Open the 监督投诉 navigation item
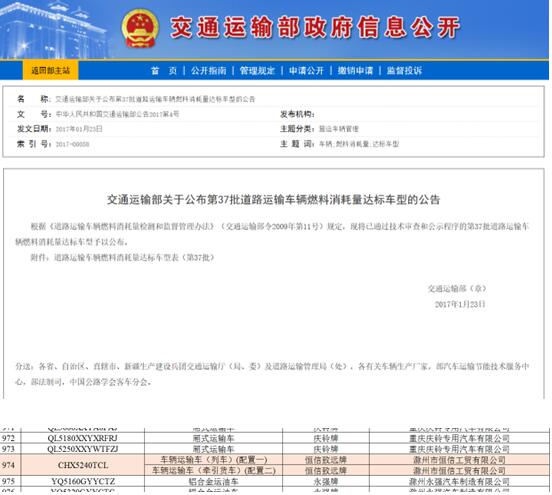This screenshot has width=552, height=495. [x=404, y=71]
